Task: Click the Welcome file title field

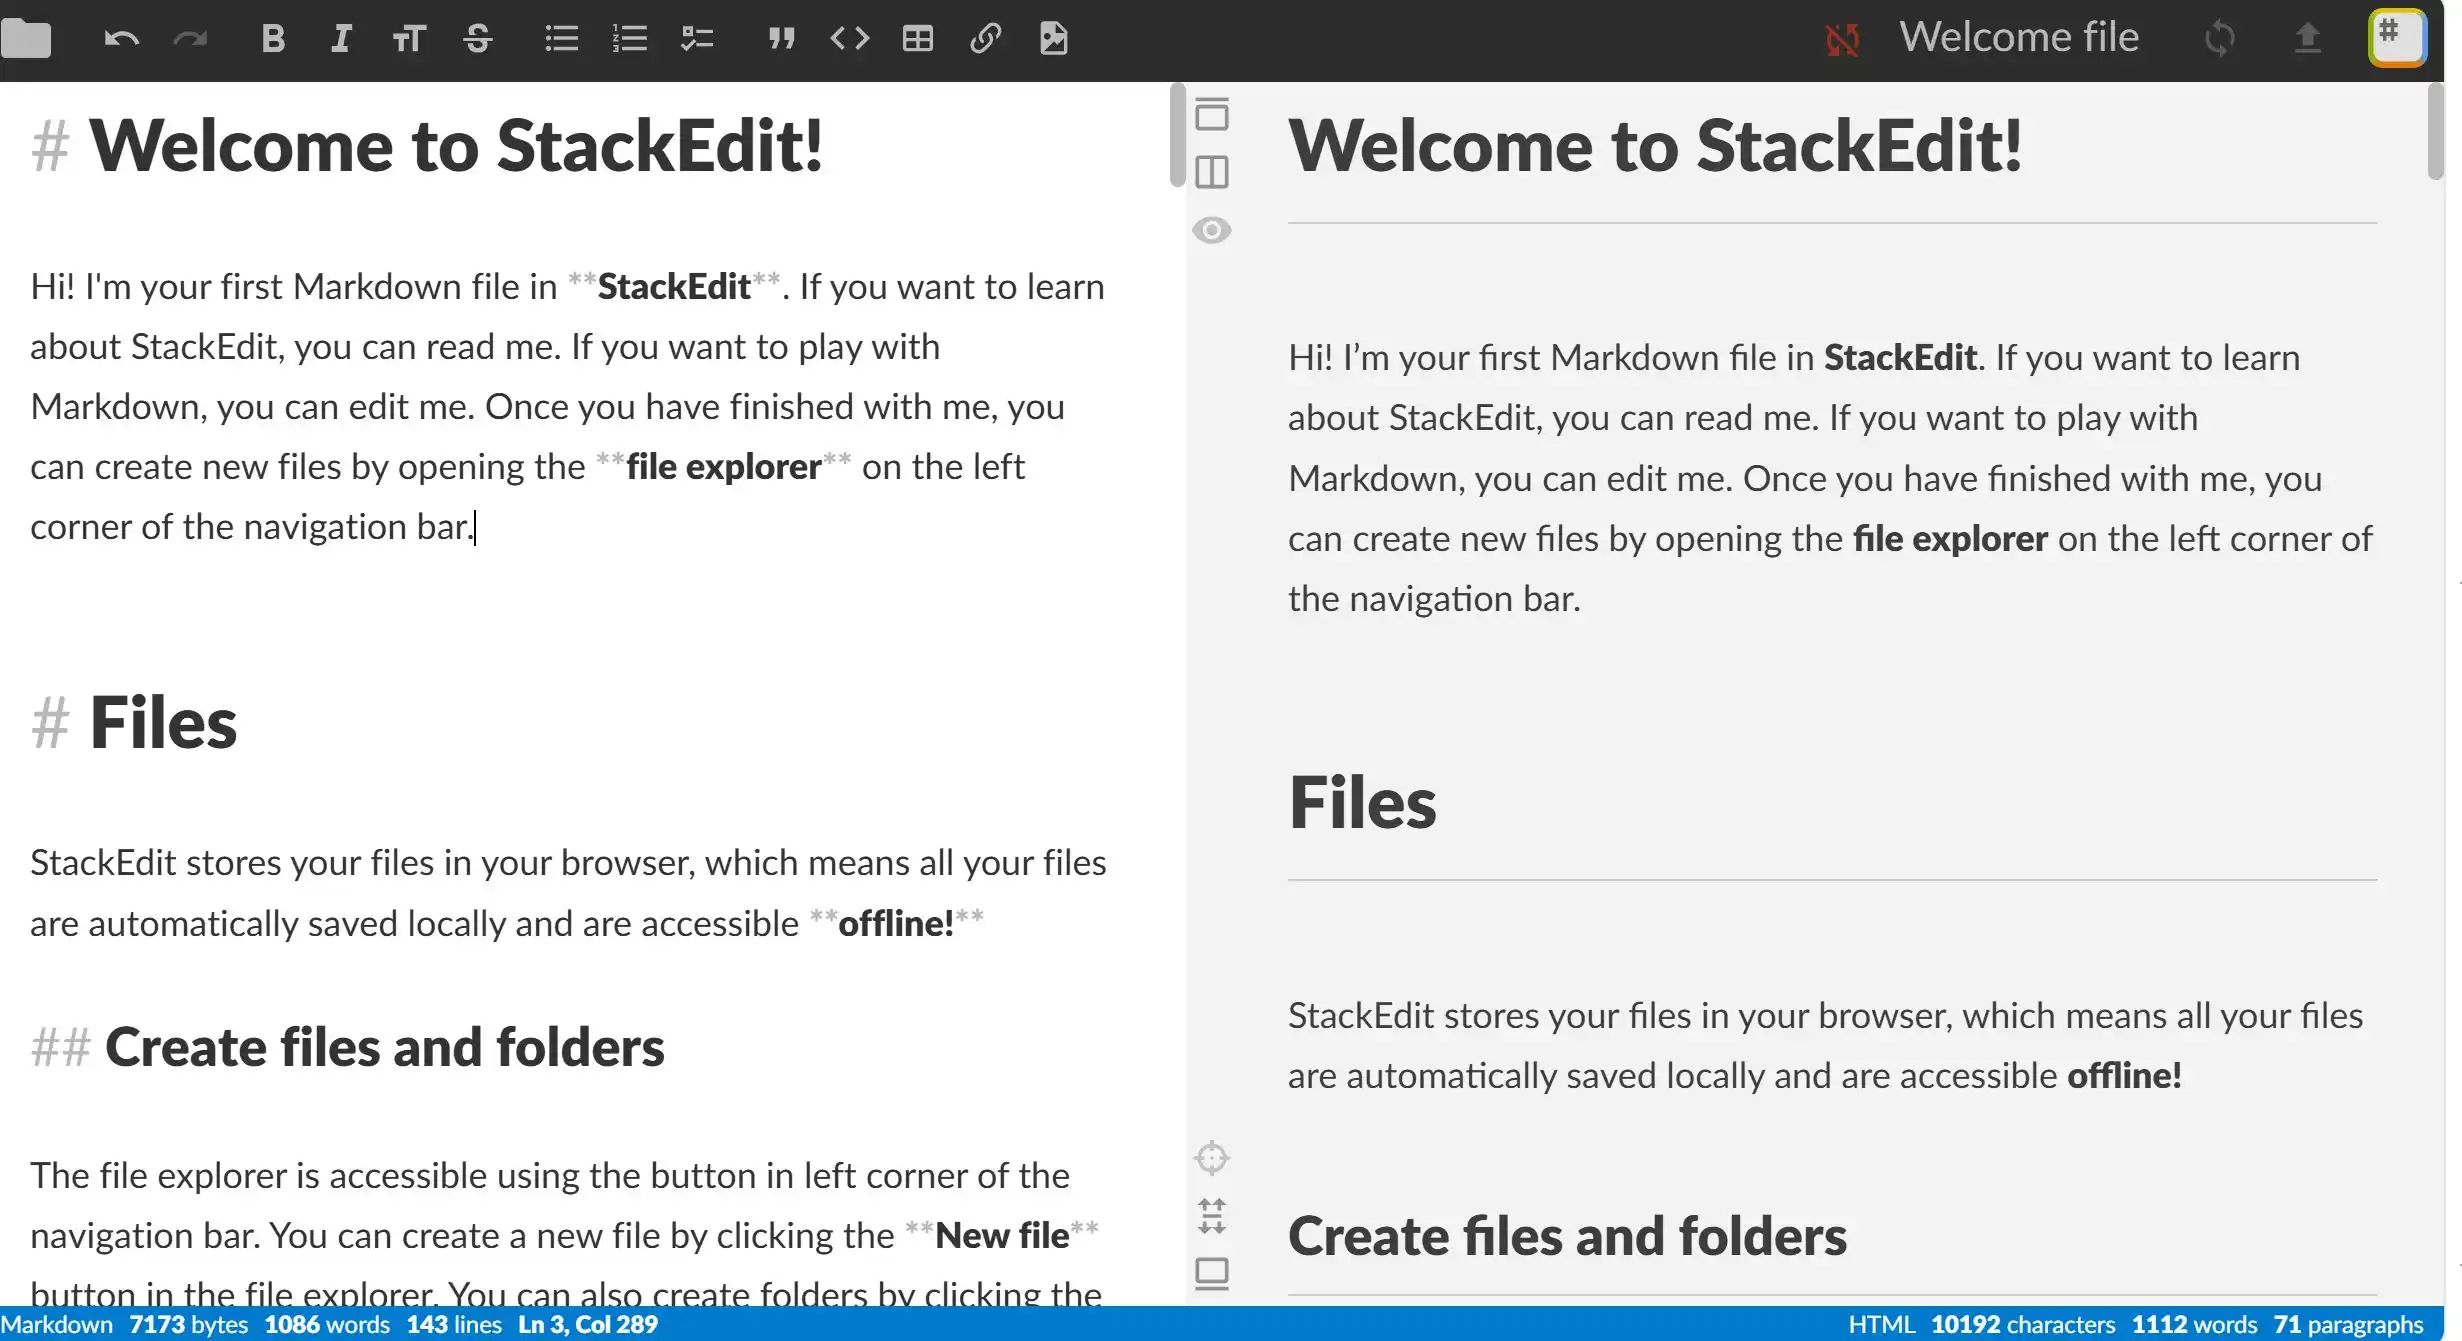Action: point(2019,37)
